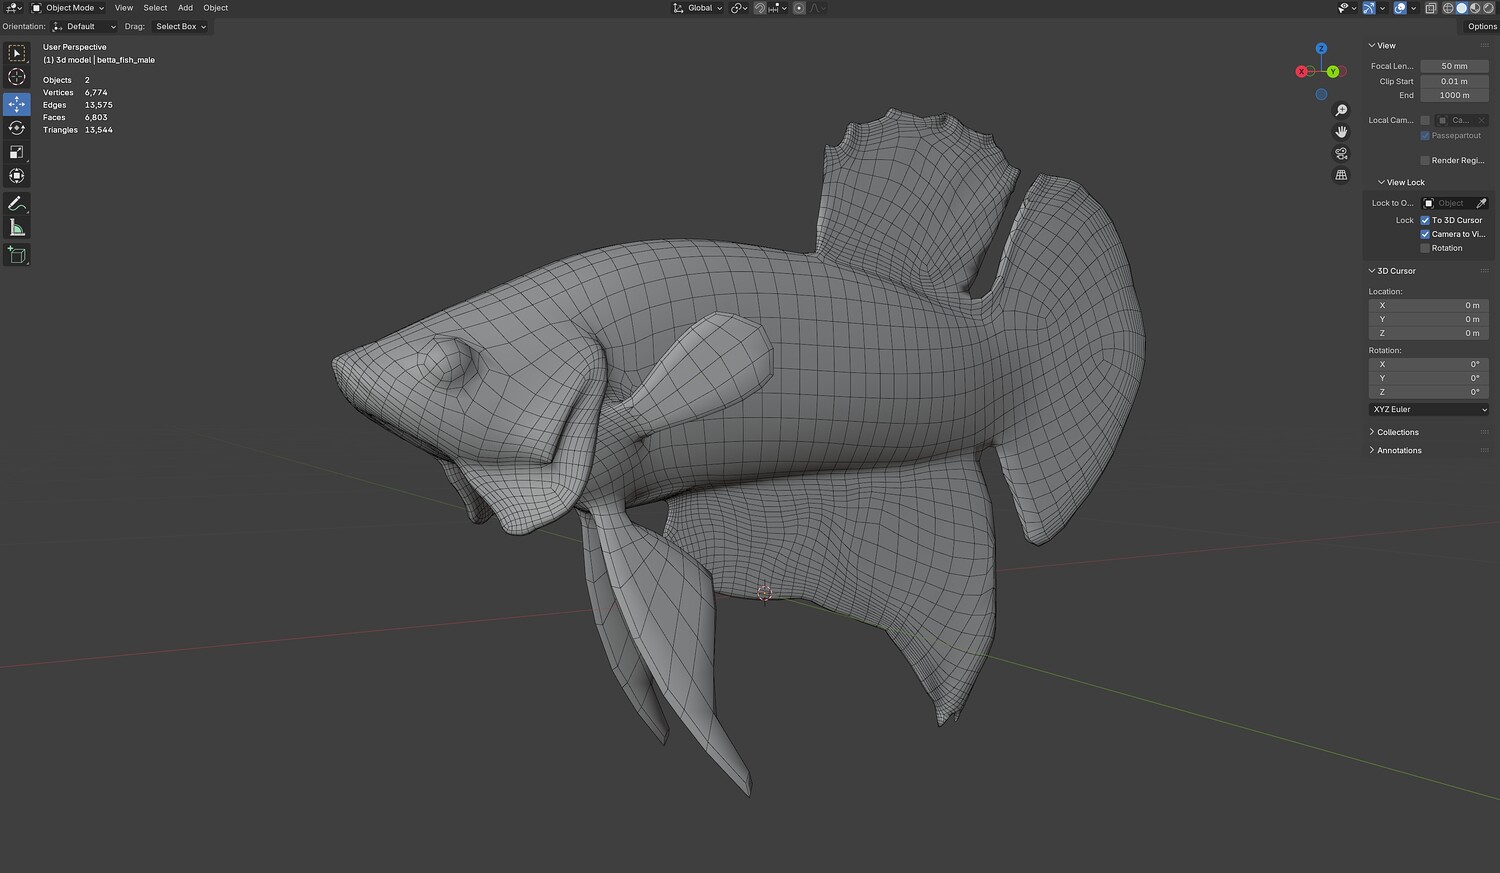Click the Focal Length 50 mm field
The image size is (1500, 873).
tap(1455, 66)
